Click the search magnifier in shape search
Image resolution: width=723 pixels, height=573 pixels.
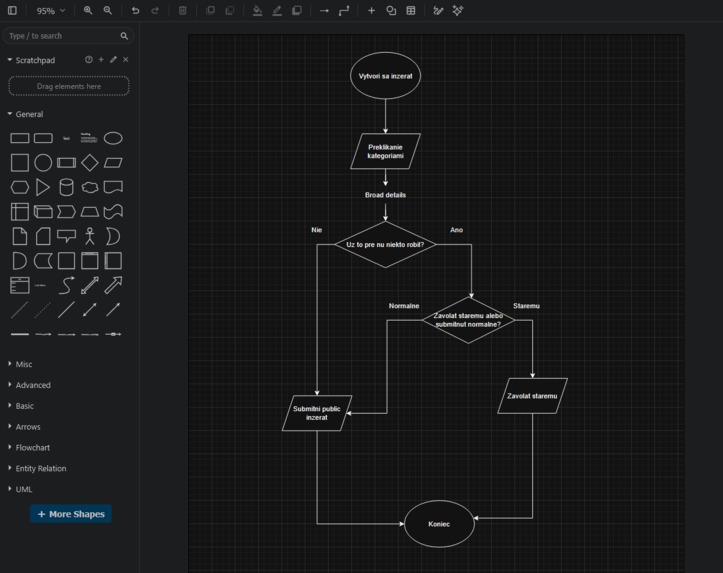pos(124,36)
